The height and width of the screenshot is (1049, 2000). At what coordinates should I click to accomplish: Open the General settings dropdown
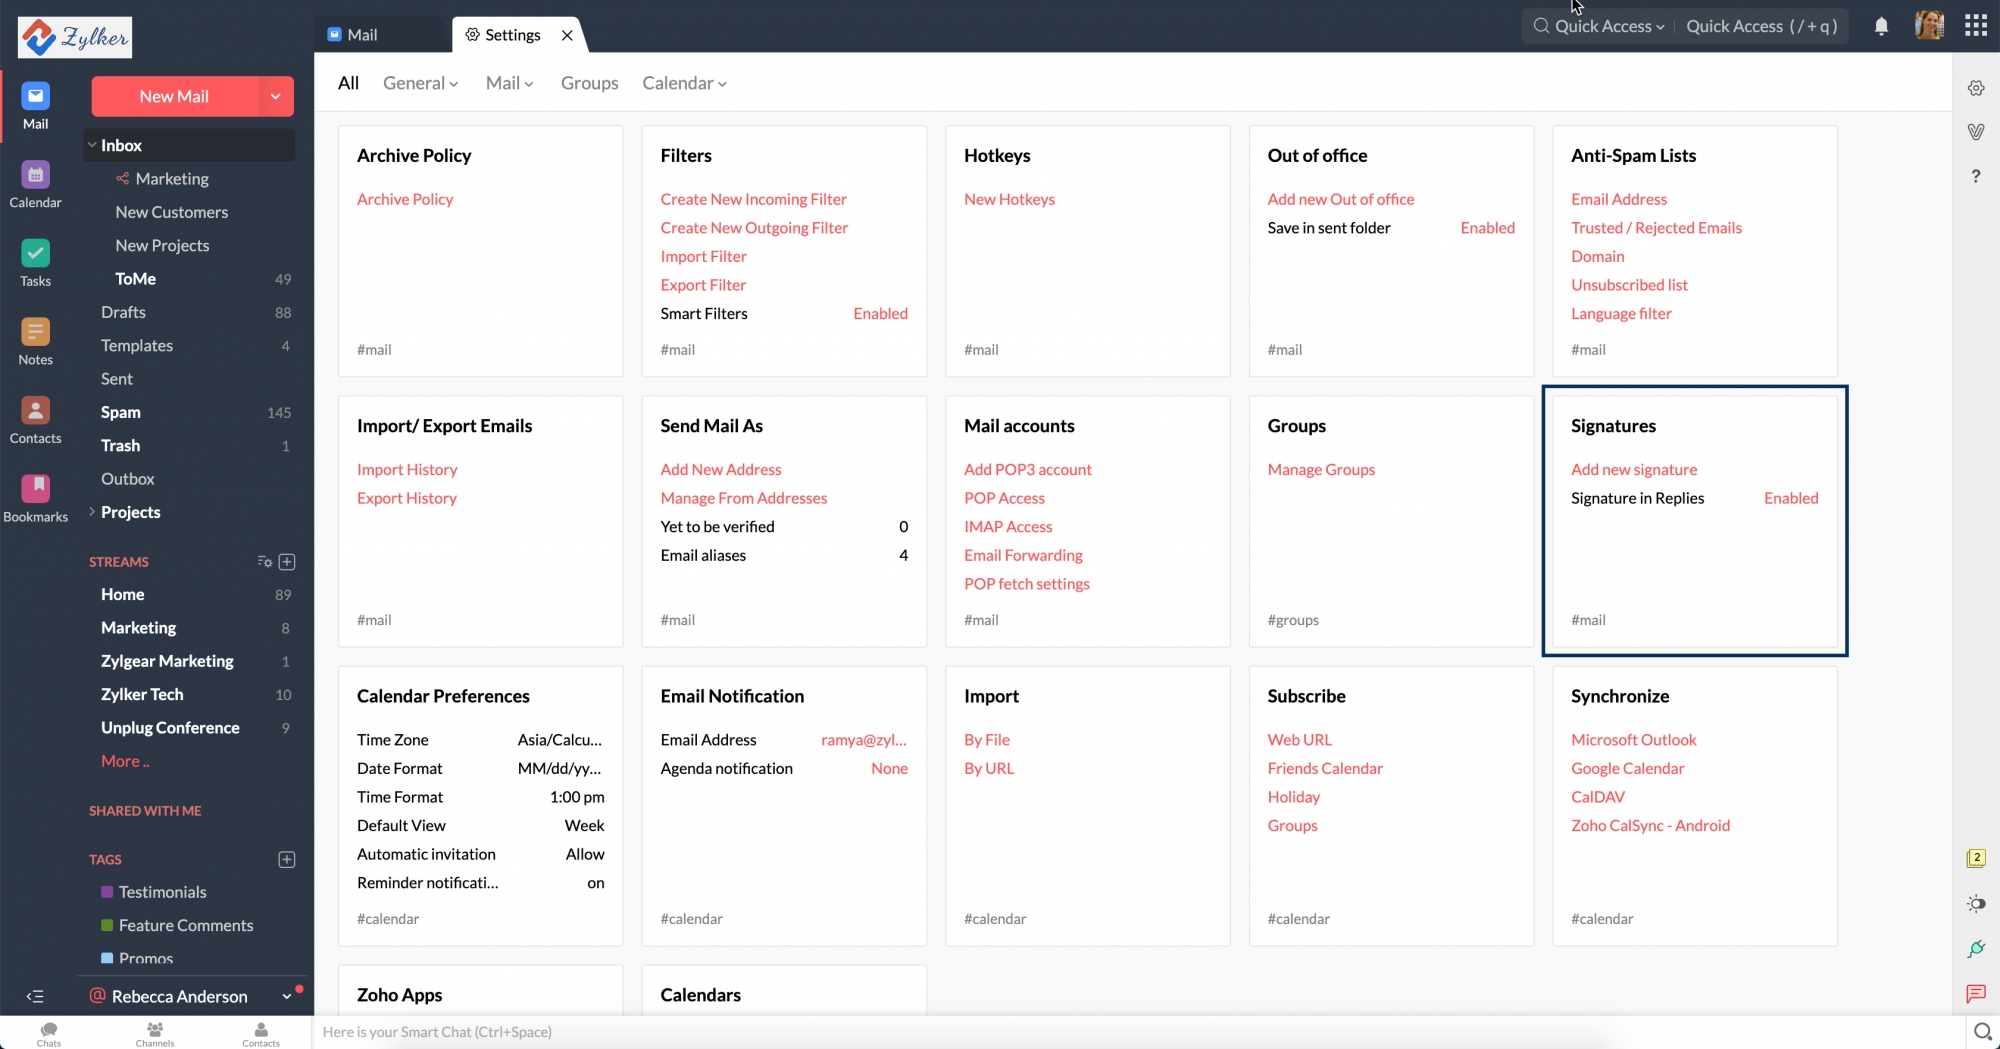point(420,83)
